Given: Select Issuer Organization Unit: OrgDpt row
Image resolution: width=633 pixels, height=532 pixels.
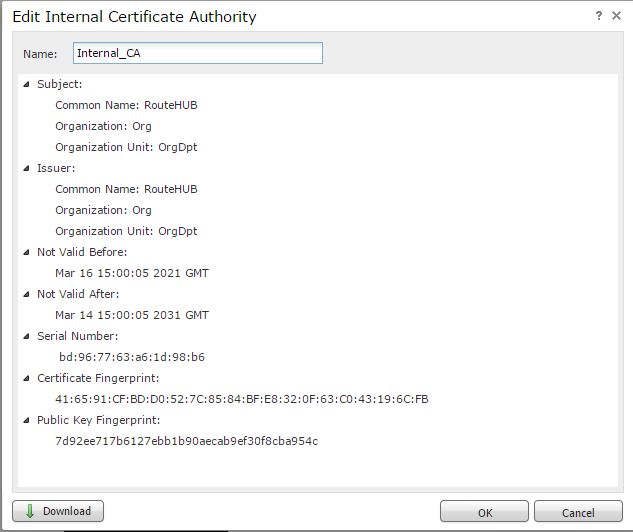Looking at the screenshot, I should [126, 231].
